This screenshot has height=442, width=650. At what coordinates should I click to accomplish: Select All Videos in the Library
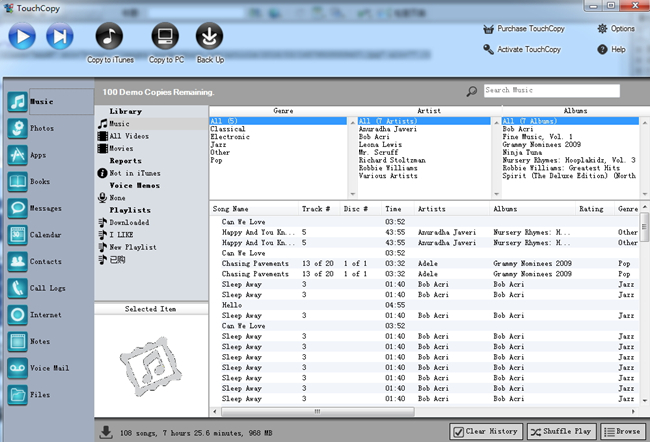(x=129, y=135)
